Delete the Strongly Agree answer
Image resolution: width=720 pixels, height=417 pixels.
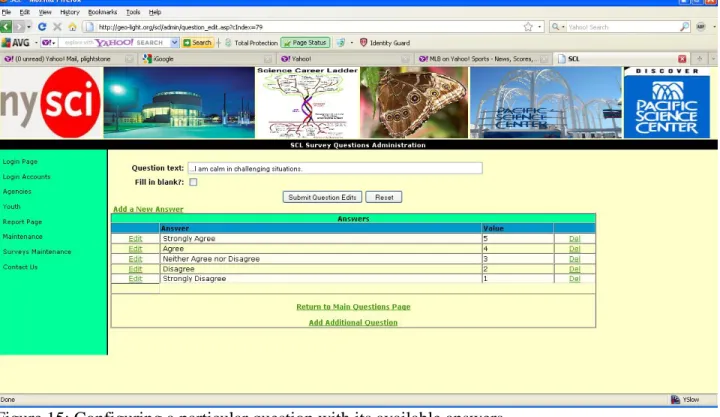tap(574, 239)
